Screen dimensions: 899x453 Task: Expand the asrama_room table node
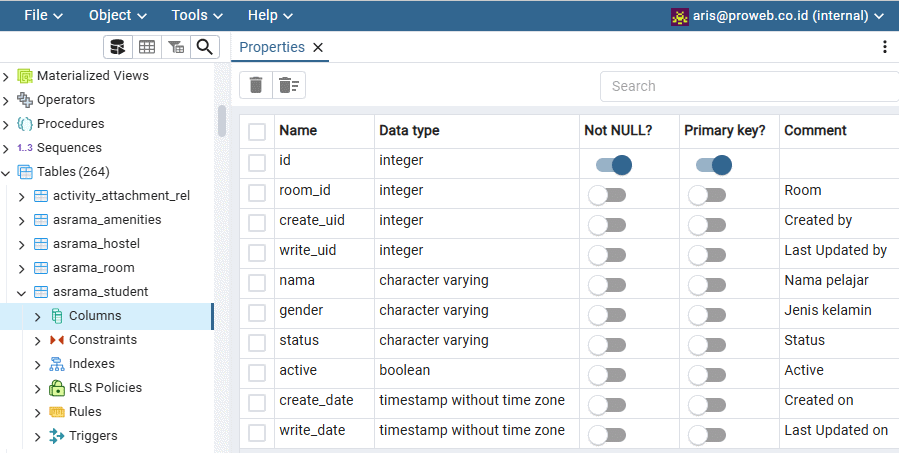pyautogui.click(x=22, y=268)
